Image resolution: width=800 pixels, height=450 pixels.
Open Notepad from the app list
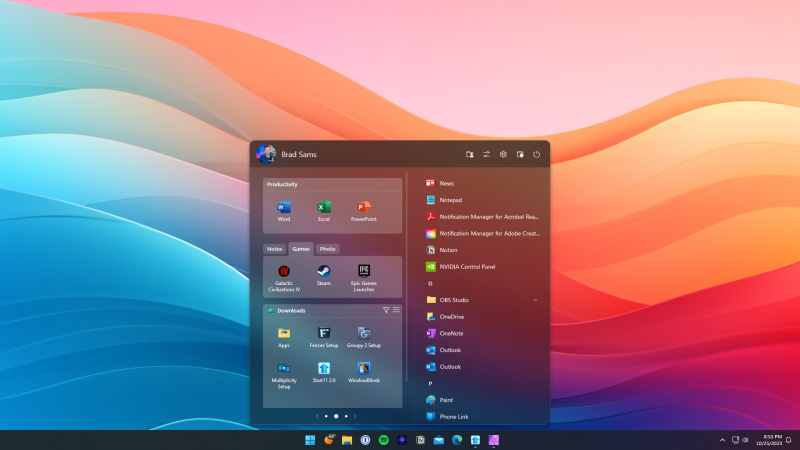pyautogui.click(x=450, y=200)
